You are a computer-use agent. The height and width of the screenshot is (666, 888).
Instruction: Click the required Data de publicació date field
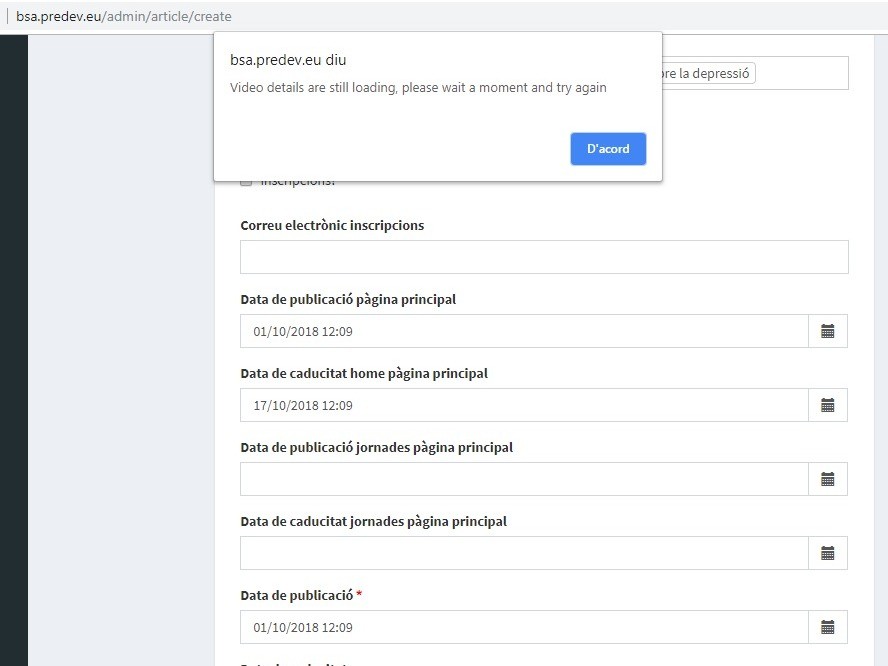tap(524, 627)
